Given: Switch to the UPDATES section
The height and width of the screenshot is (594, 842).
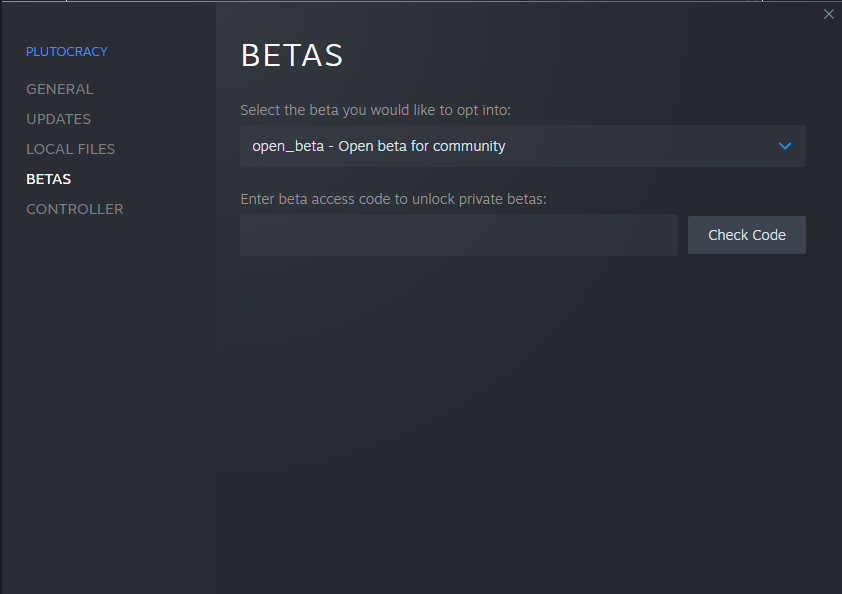Looking at the screenshot, I should point(58,119).
